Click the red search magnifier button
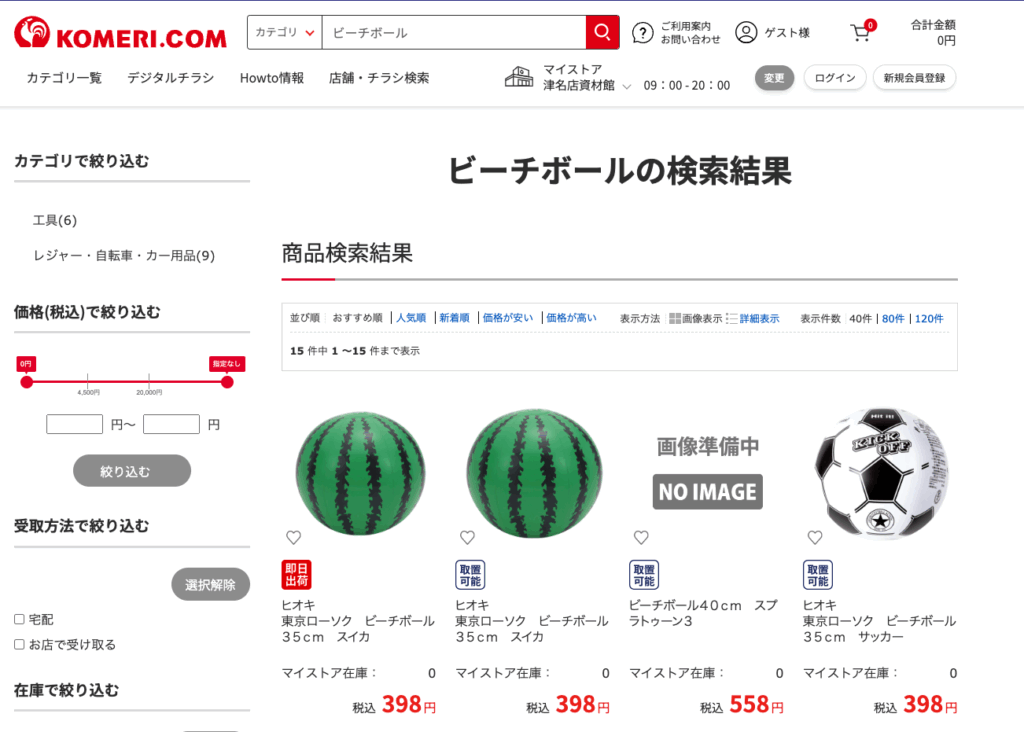The width and height of the screenshot is (1024, 732). tap(602, 32)
